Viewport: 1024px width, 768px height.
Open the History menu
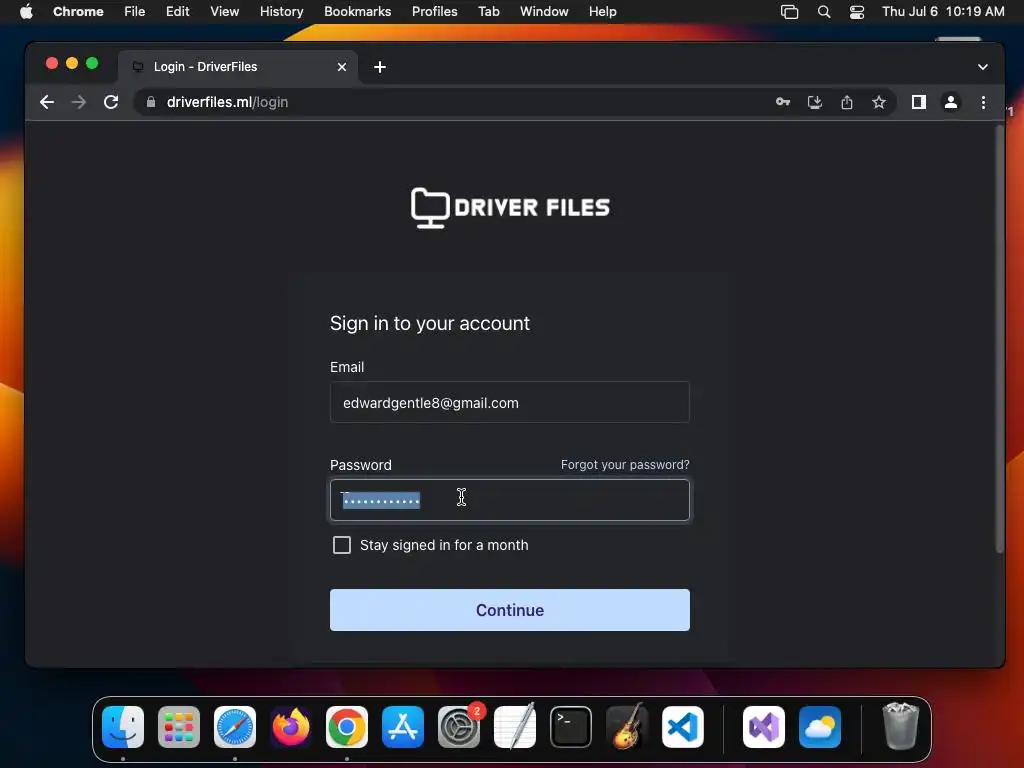pyautogui.click(x=281, y=11)
